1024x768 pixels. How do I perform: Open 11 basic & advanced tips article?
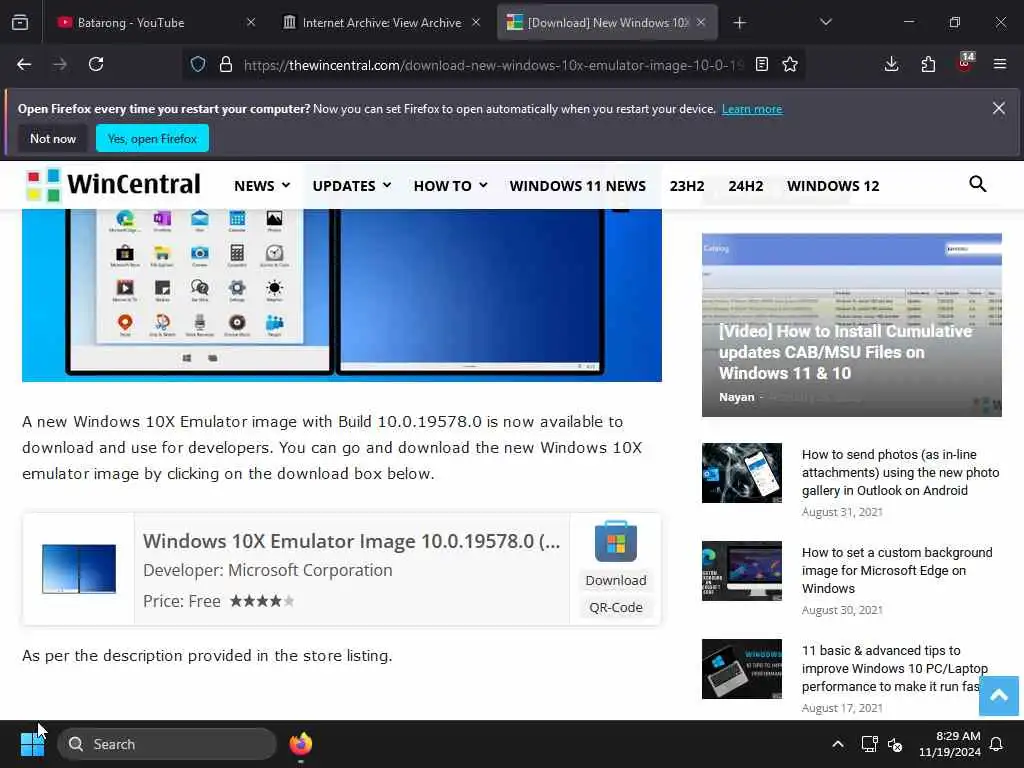click(895, 668)
